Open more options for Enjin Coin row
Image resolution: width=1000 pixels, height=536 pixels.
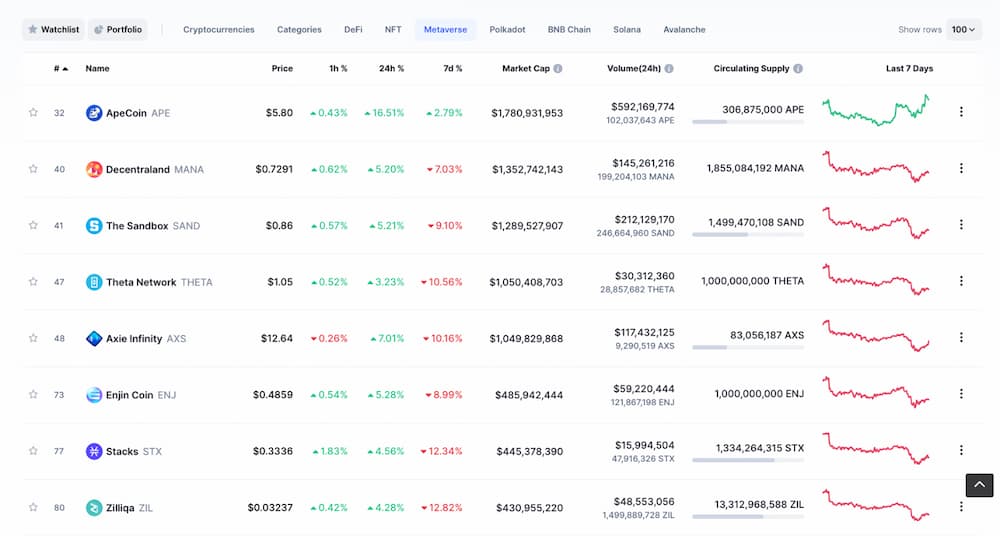point(960,394)
